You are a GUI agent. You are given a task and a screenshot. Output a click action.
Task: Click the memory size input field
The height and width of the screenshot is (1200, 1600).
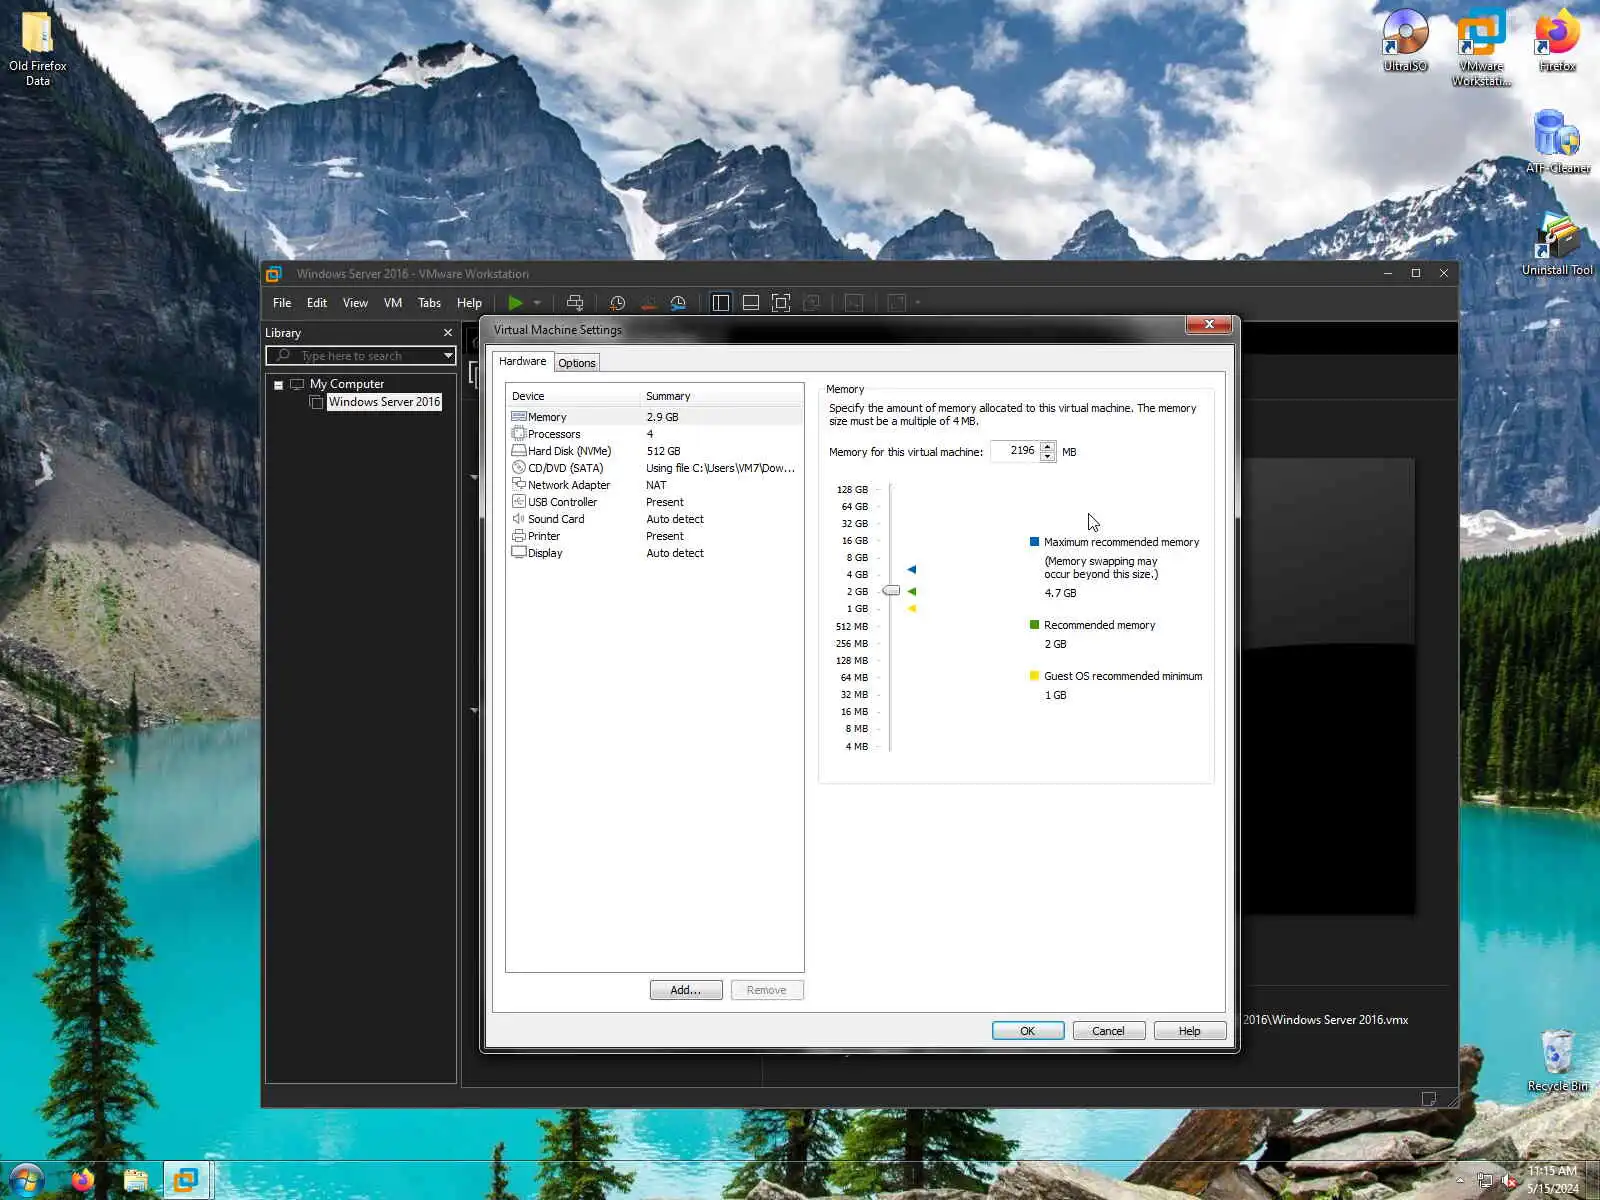[1014, 451]
